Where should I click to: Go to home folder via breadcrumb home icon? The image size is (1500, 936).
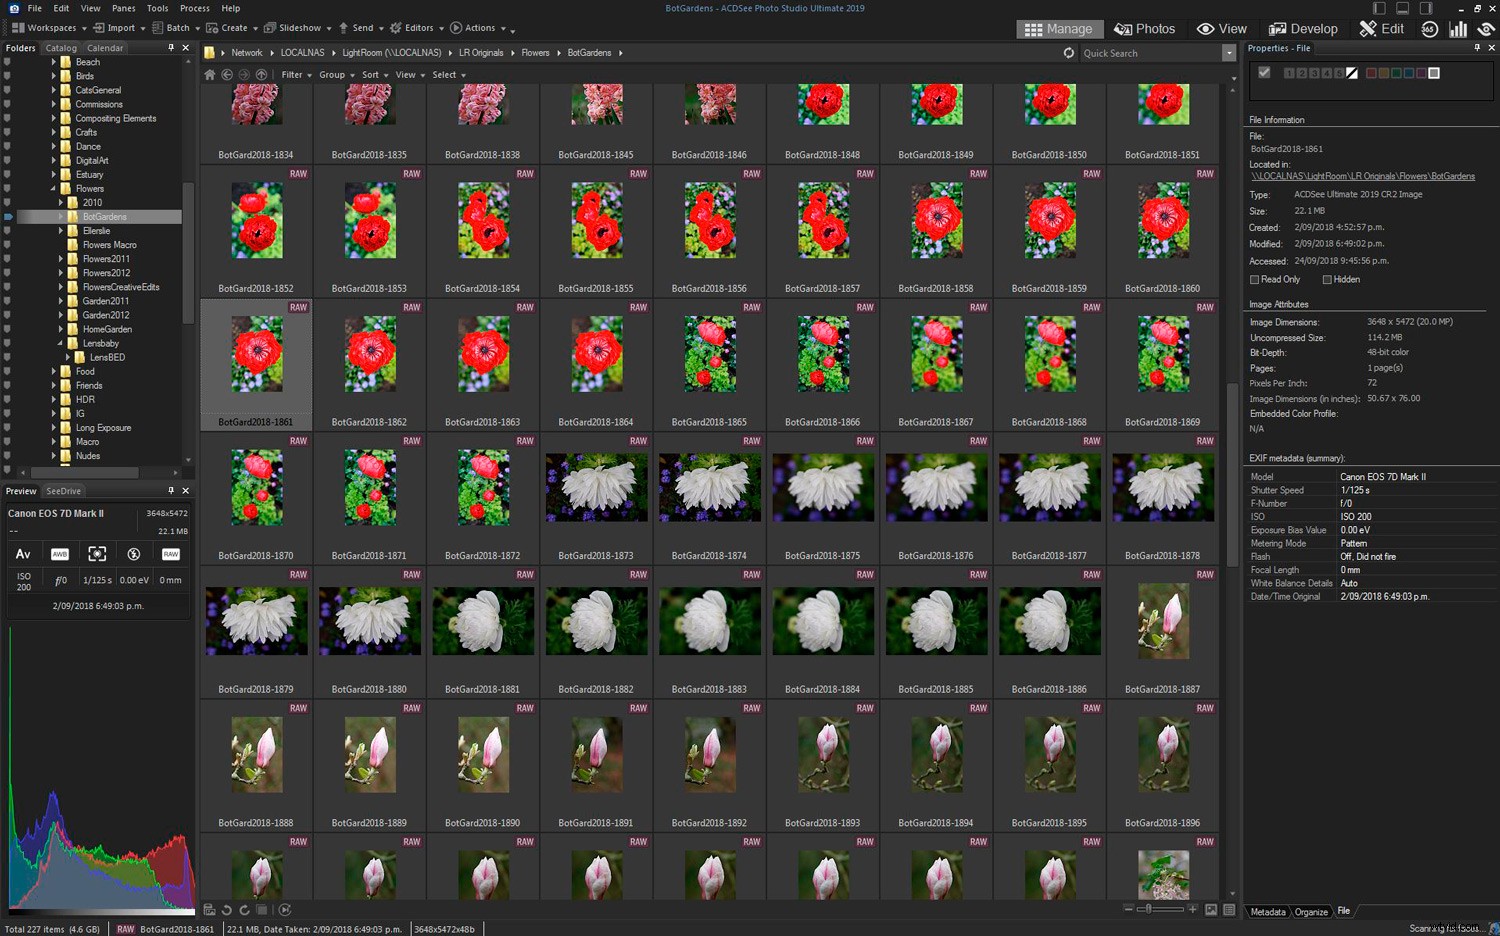pos(210,74)
